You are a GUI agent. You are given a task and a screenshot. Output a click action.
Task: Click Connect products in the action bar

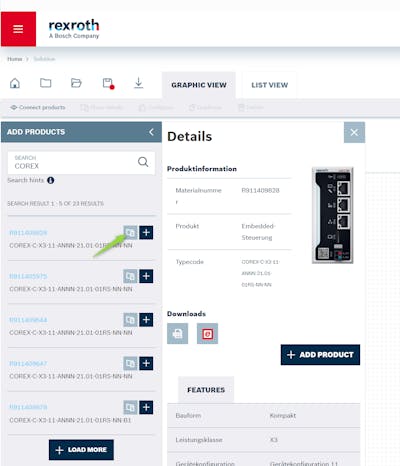coord(38,107)
